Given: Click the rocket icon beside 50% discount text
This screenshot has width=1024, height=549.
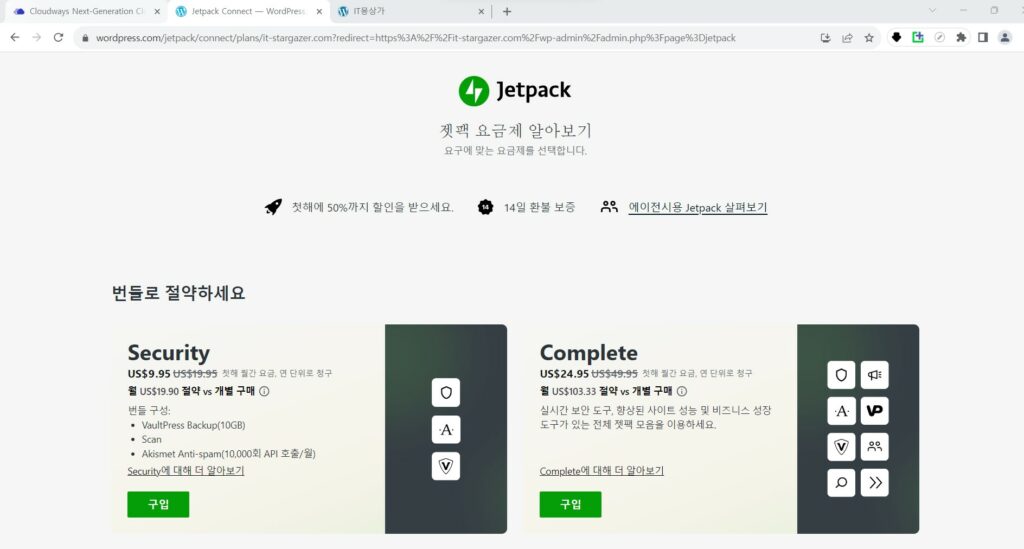Looking at the screenshot, I should [274, 207].
